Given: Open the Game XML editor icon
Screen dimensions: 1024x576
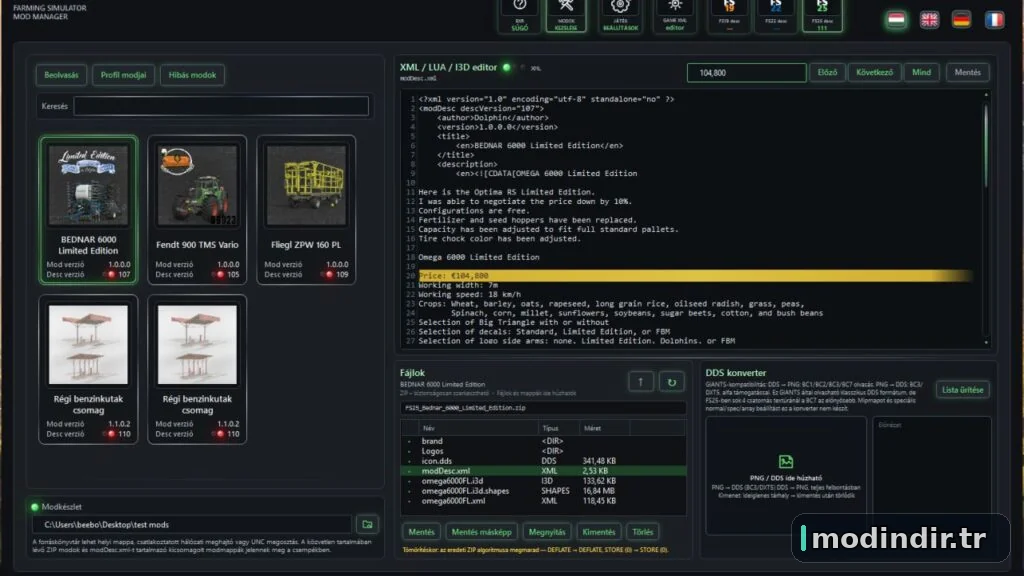Looking at the screenshot, I should pyautogui.click(x=675, y=14).
